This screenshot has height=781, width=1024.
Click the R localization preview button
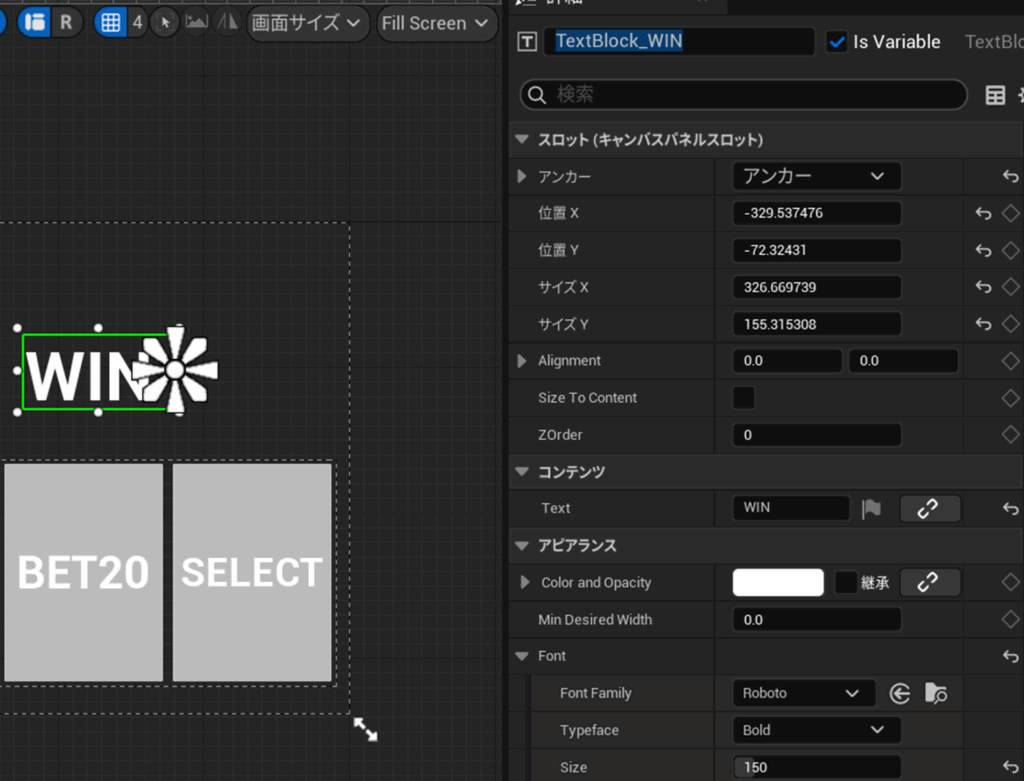(66, 22)
